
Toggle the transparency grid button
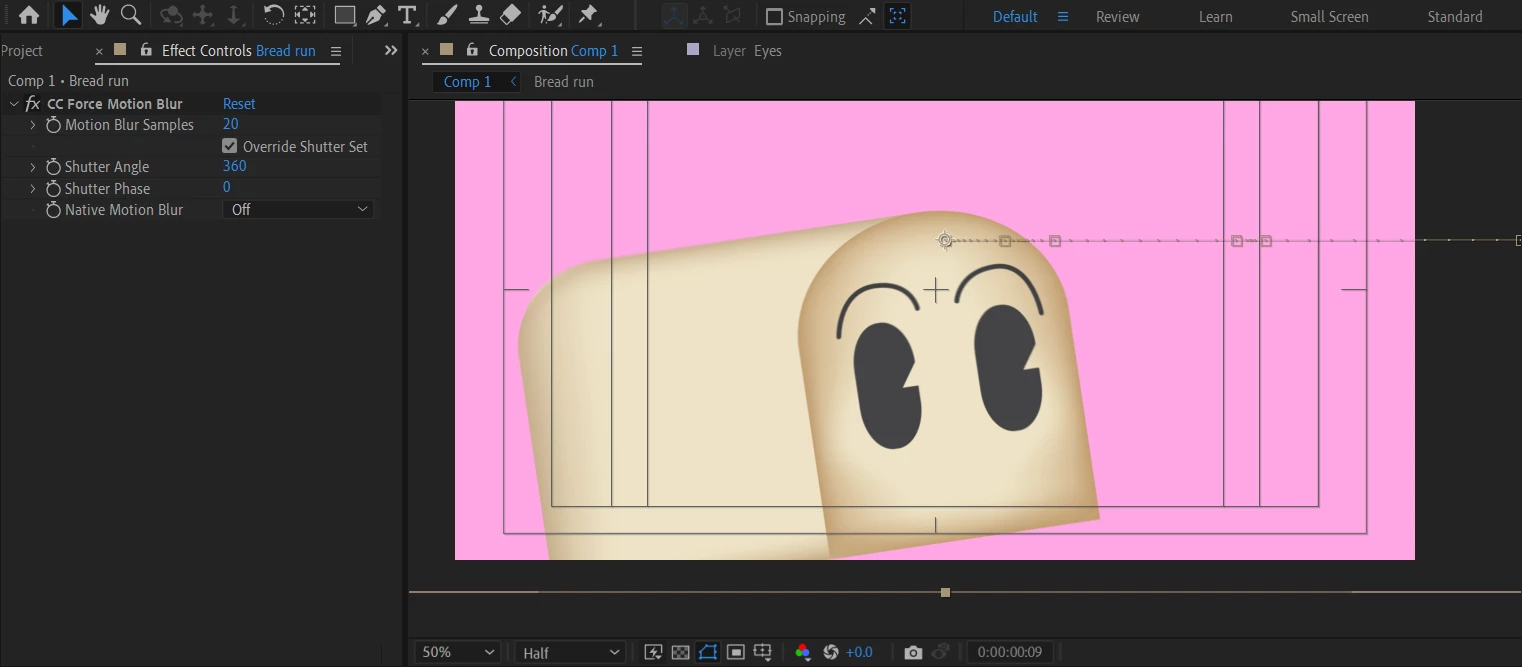(x=680, y=652)
